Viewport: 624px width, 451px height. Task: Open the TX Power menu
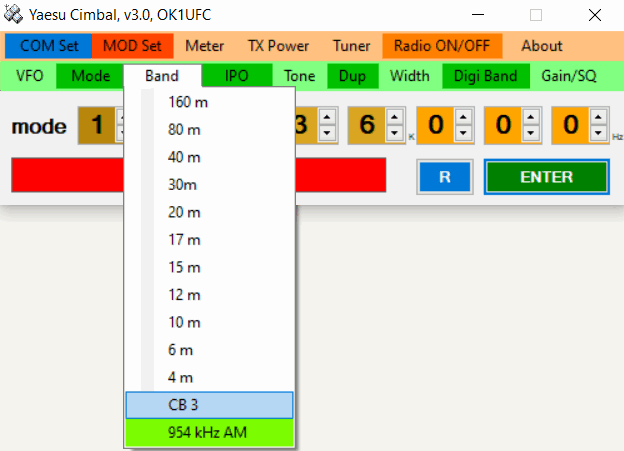tap(278, 46)
